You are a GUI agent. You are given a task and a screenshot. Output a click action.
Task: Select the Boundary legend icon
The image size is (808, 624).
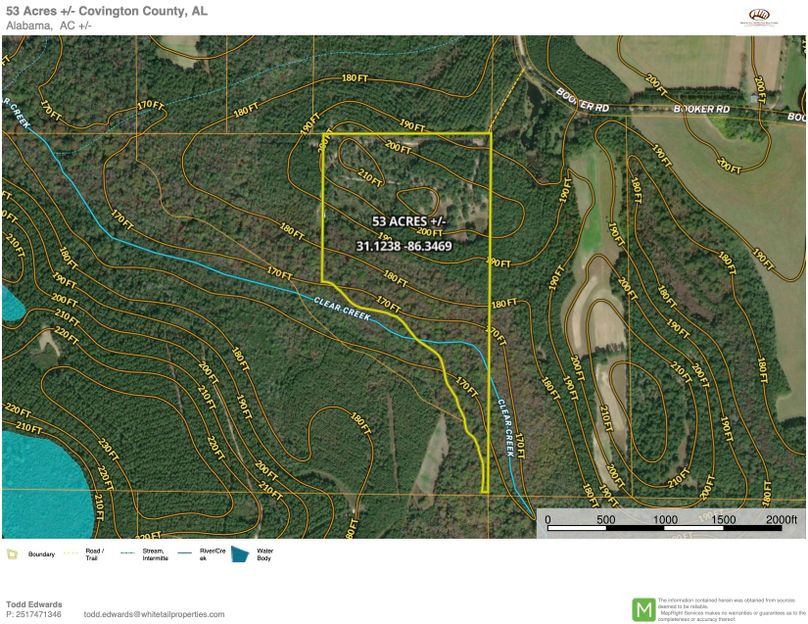(x=12, y=553)
